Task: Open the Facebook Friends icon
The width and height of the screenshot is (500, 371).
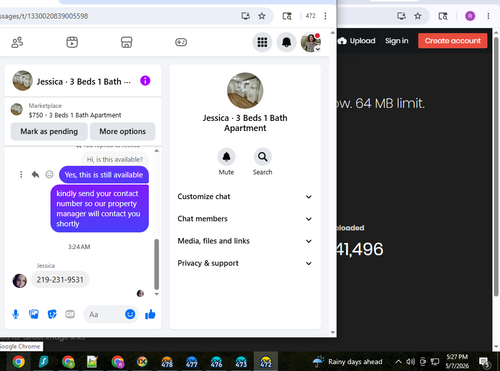Action: 17,42
